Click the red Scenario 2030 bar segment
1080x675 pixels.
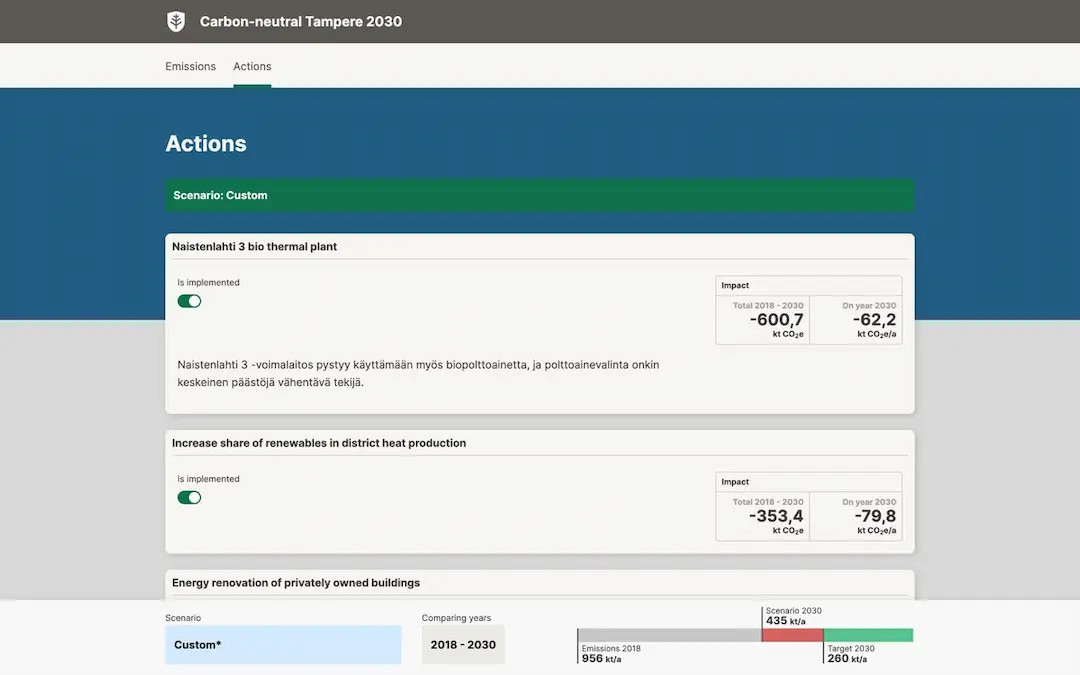pos(792,635)
